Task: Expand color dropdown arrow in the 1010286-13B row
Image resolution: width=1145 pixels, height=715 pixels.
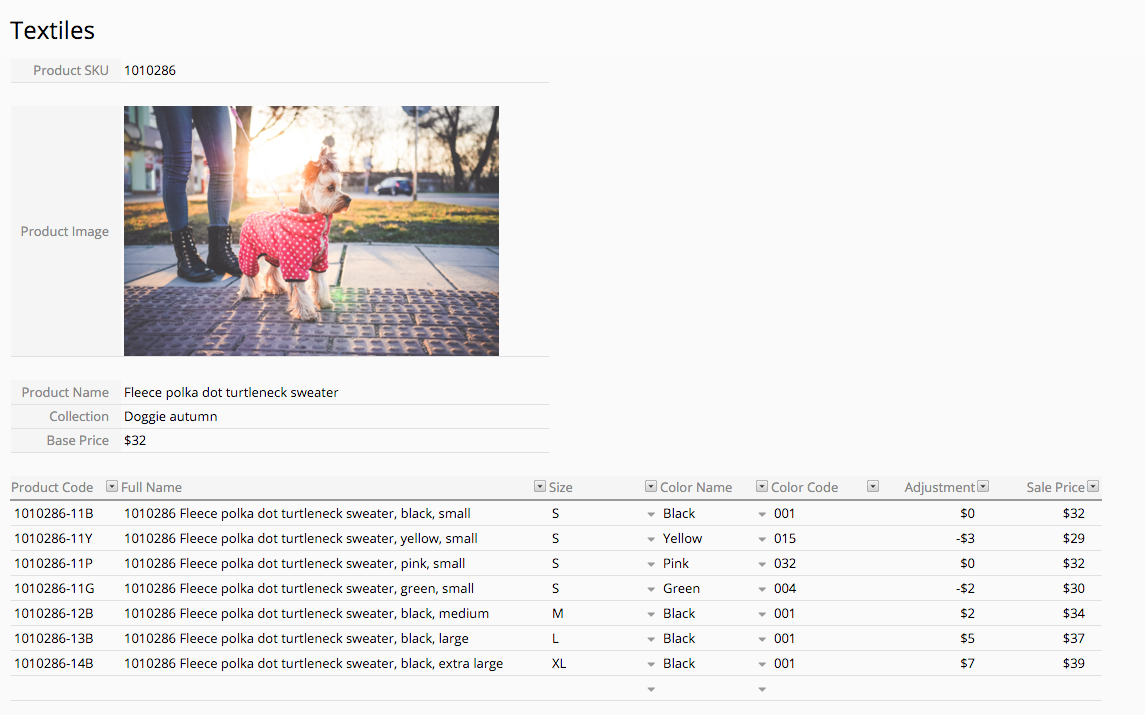Action: [762, 639]
